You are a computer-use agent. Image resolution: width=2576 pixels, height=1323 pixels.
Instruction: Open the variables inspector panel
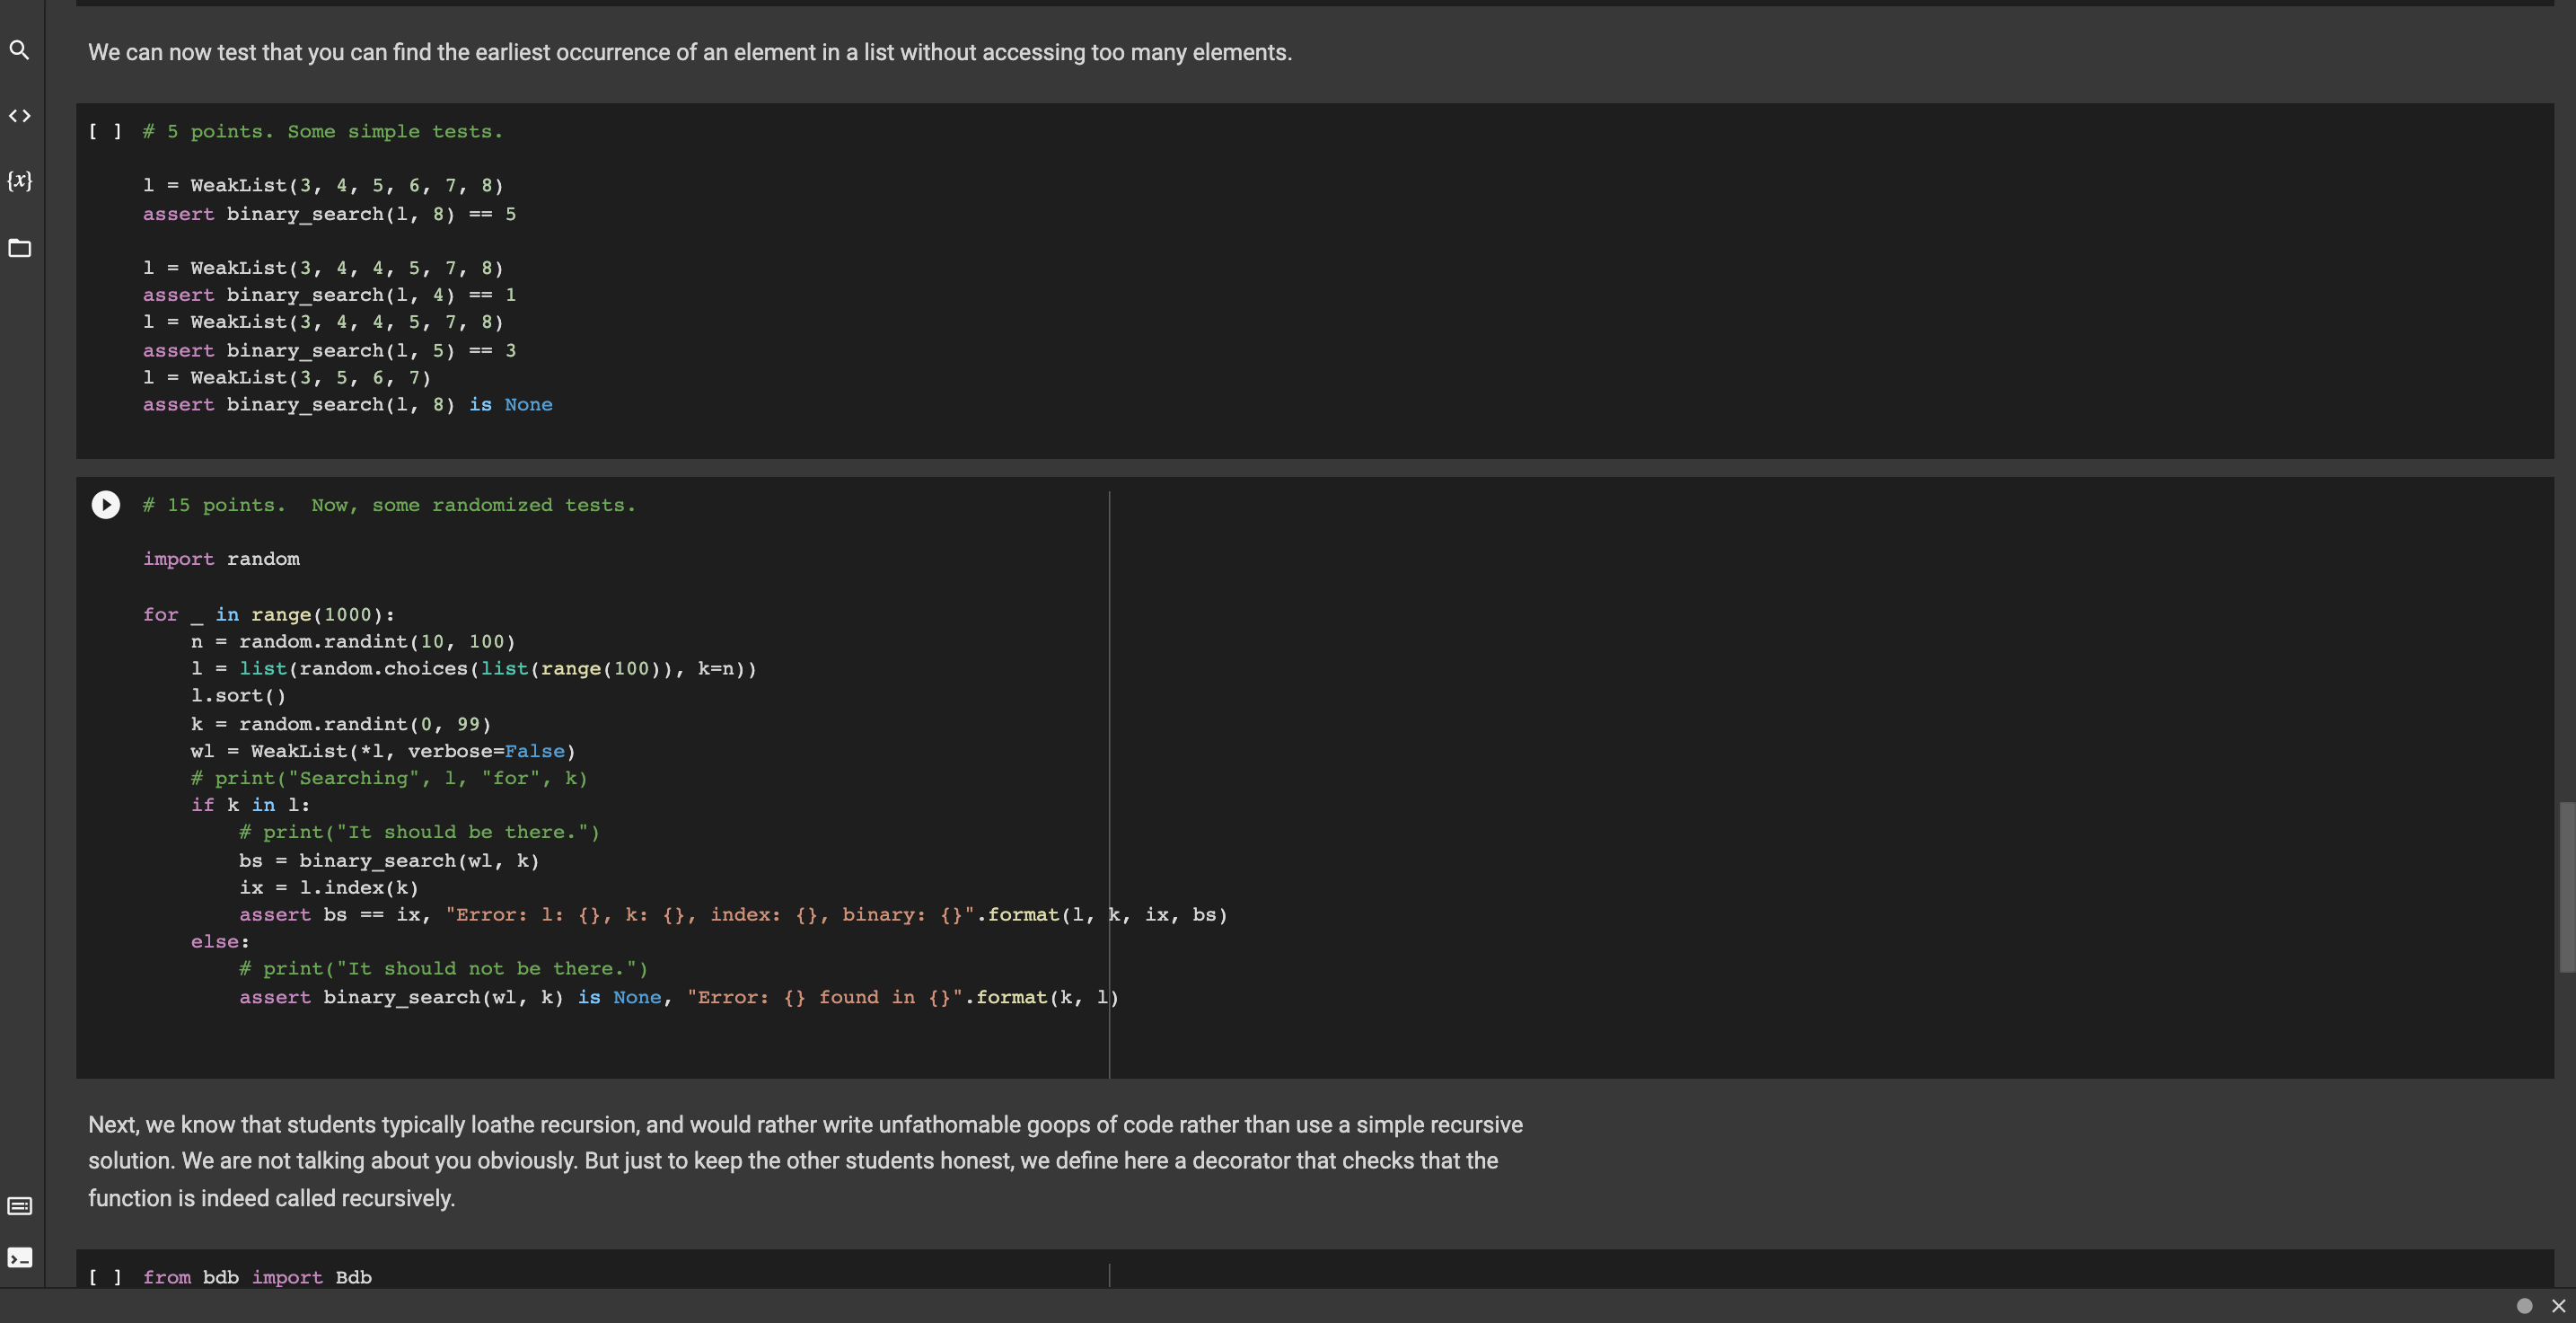(x=19, y=181)
